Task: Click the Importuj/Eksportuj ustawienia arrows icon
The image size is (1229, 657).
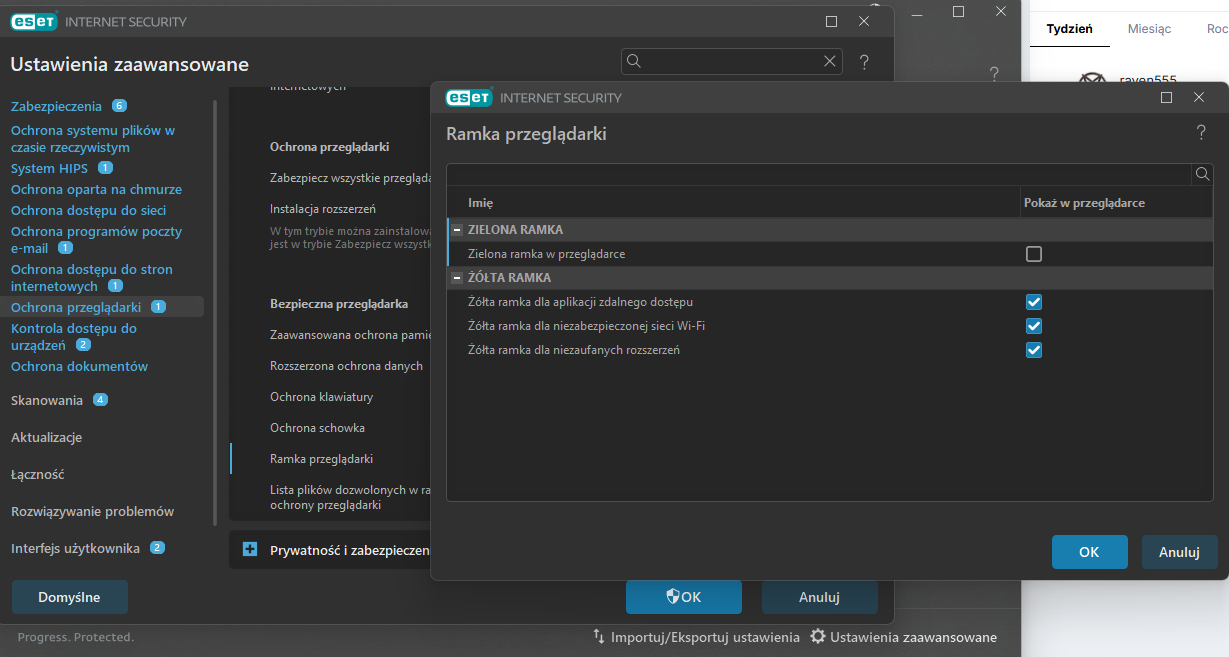Action: pos(599,637)
